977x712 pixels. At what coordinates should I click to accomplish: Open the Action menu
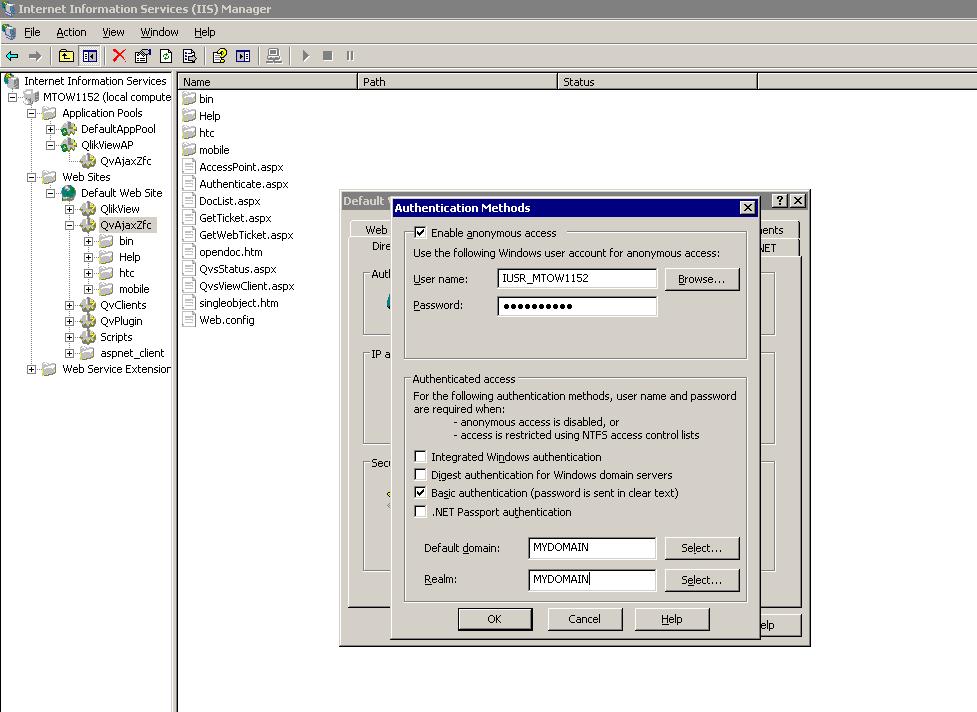tap(71, 32)
